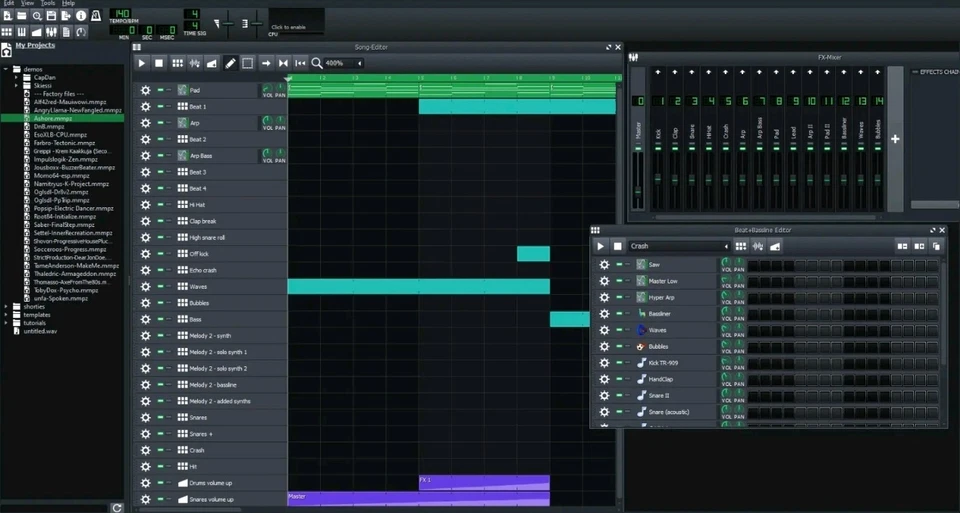Play the song in Song-Editor
The width and height of the screenshot is (960, 513).
tap(141, 63)
